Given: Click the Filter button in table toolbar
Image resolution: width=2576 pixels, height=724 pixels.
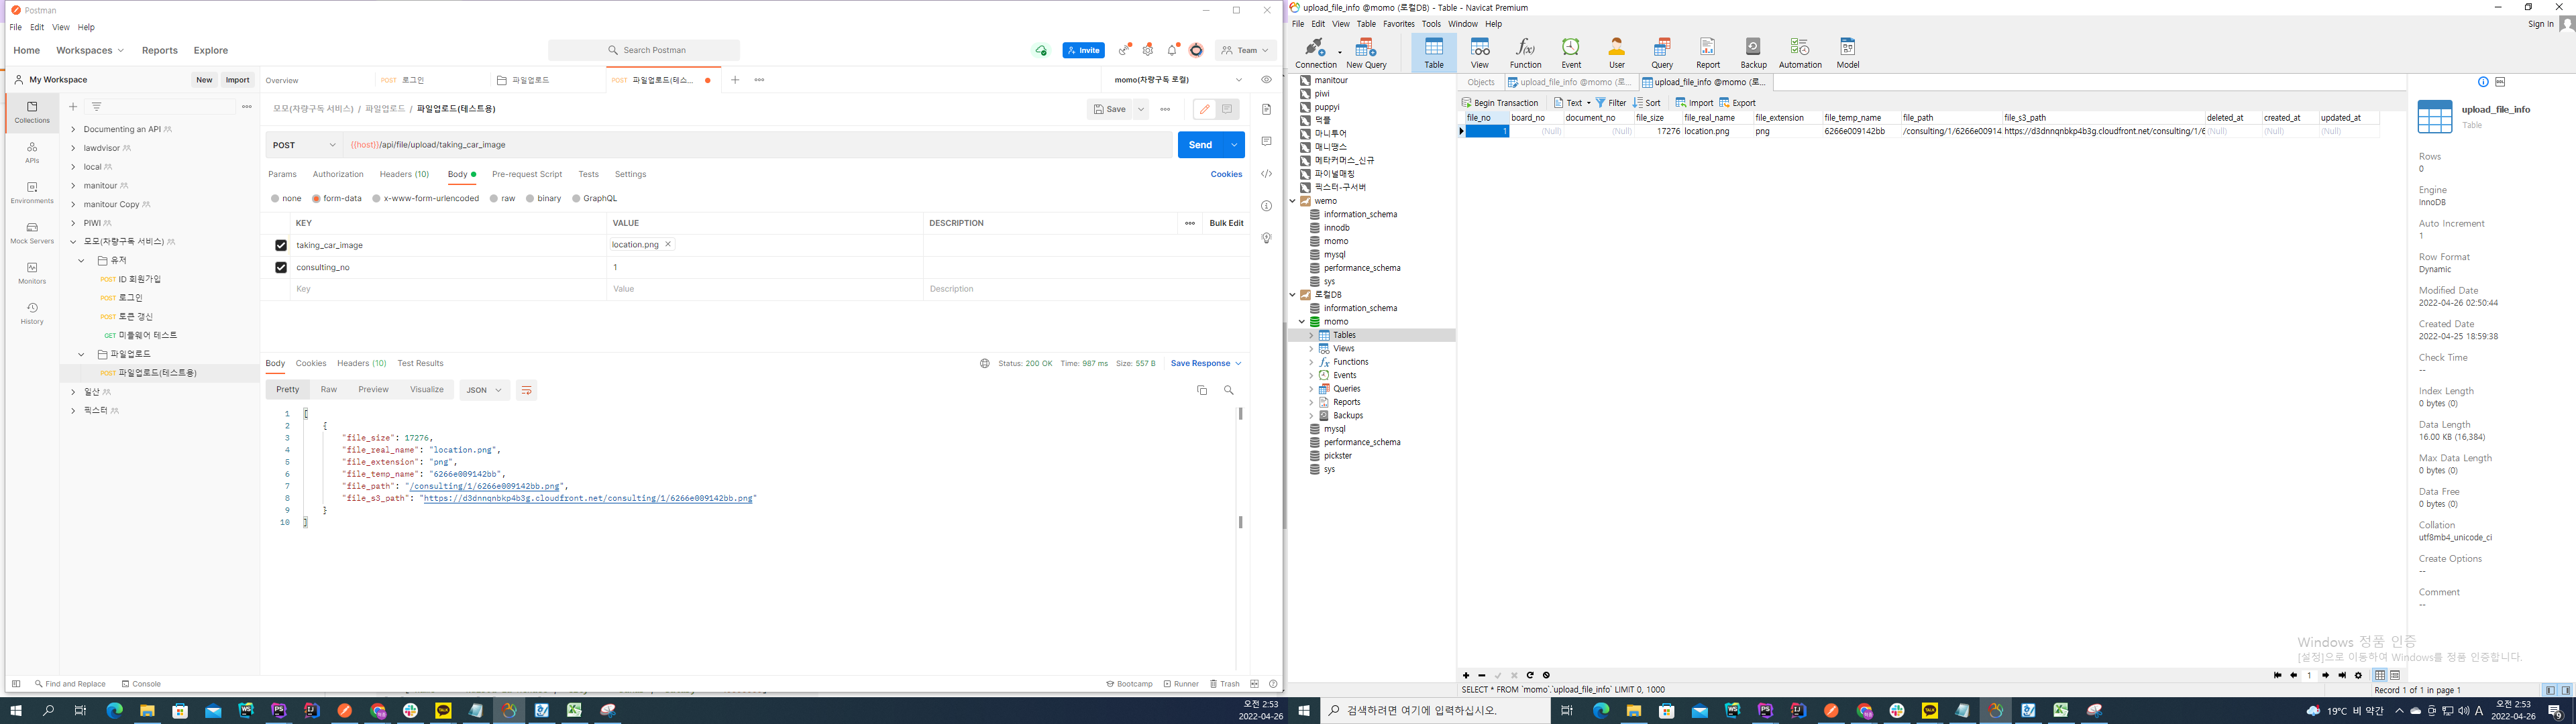Looking at the screenshot, I should [x=1611, y=103].
